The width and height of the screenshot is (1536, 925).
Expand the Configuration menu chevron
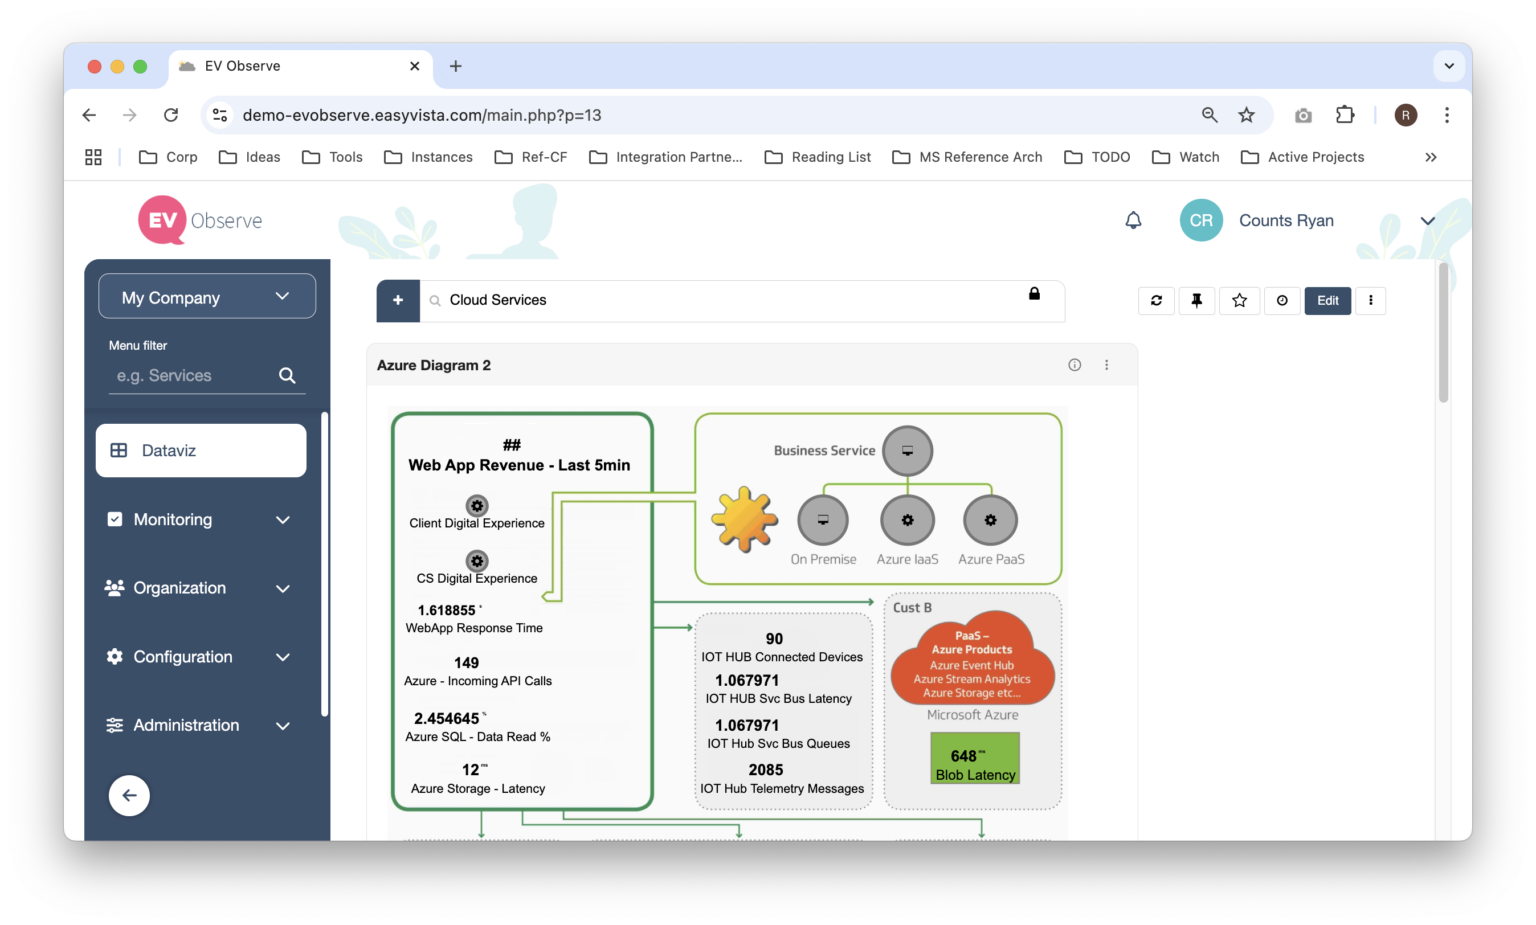(283, 657)
